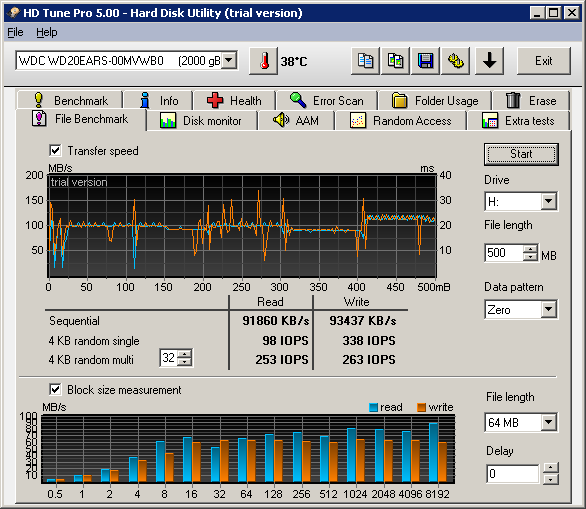Click the 253 IOPS read value

282,360
